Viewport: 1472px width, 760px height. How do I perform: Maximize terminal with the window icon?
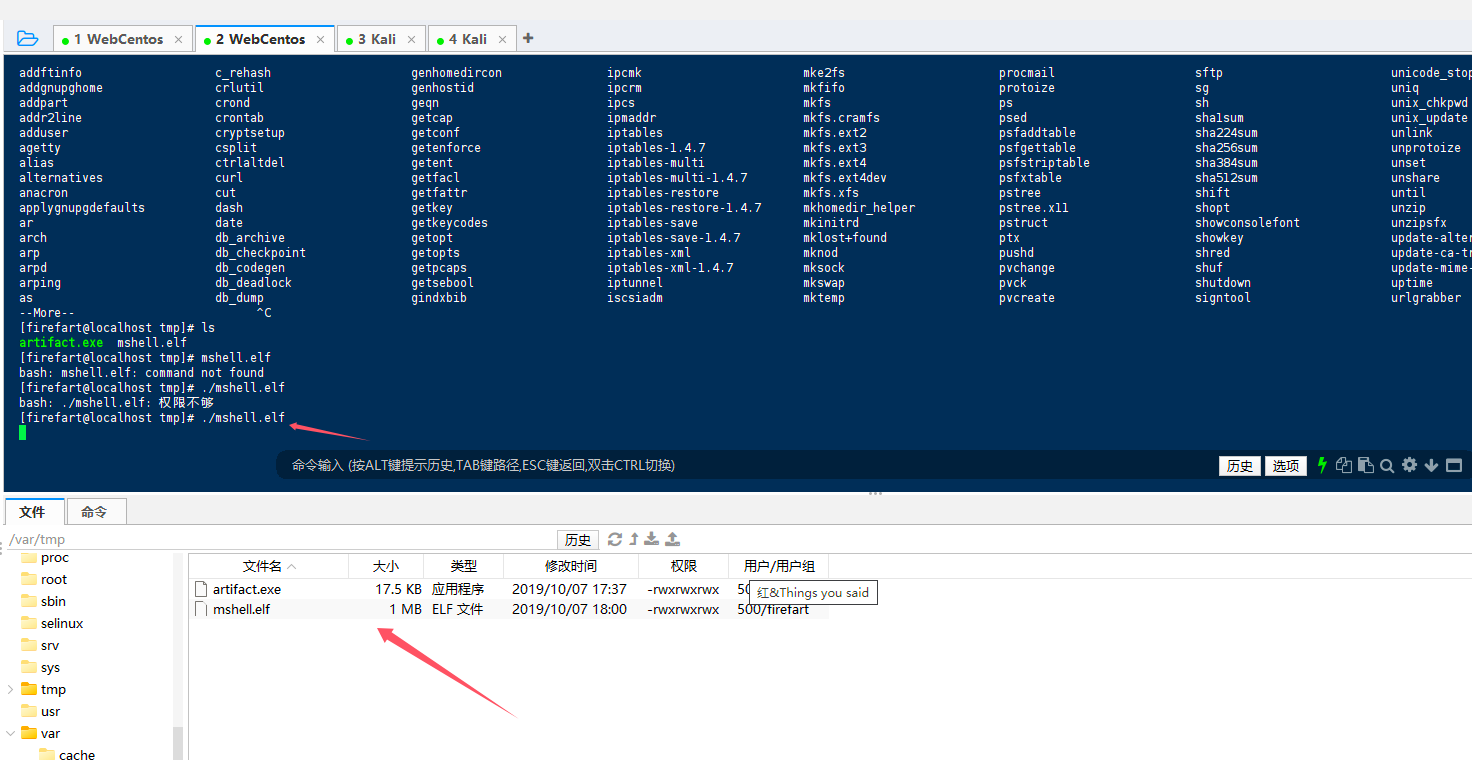(x=1454, y=465)
